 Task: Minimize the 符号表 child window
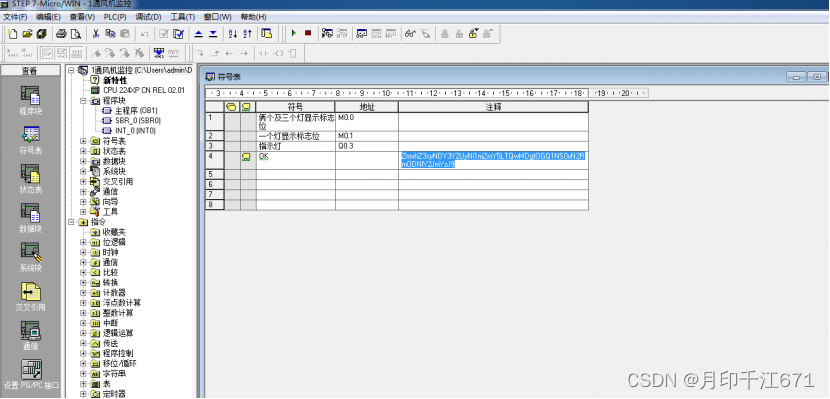point(795,77)
